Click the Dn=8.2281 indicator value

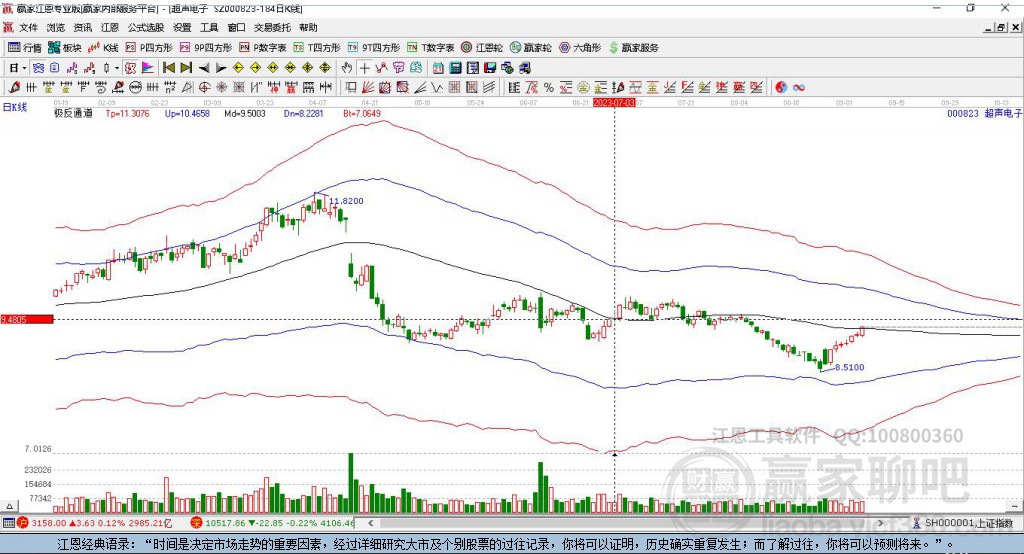[x=304, y=113]
